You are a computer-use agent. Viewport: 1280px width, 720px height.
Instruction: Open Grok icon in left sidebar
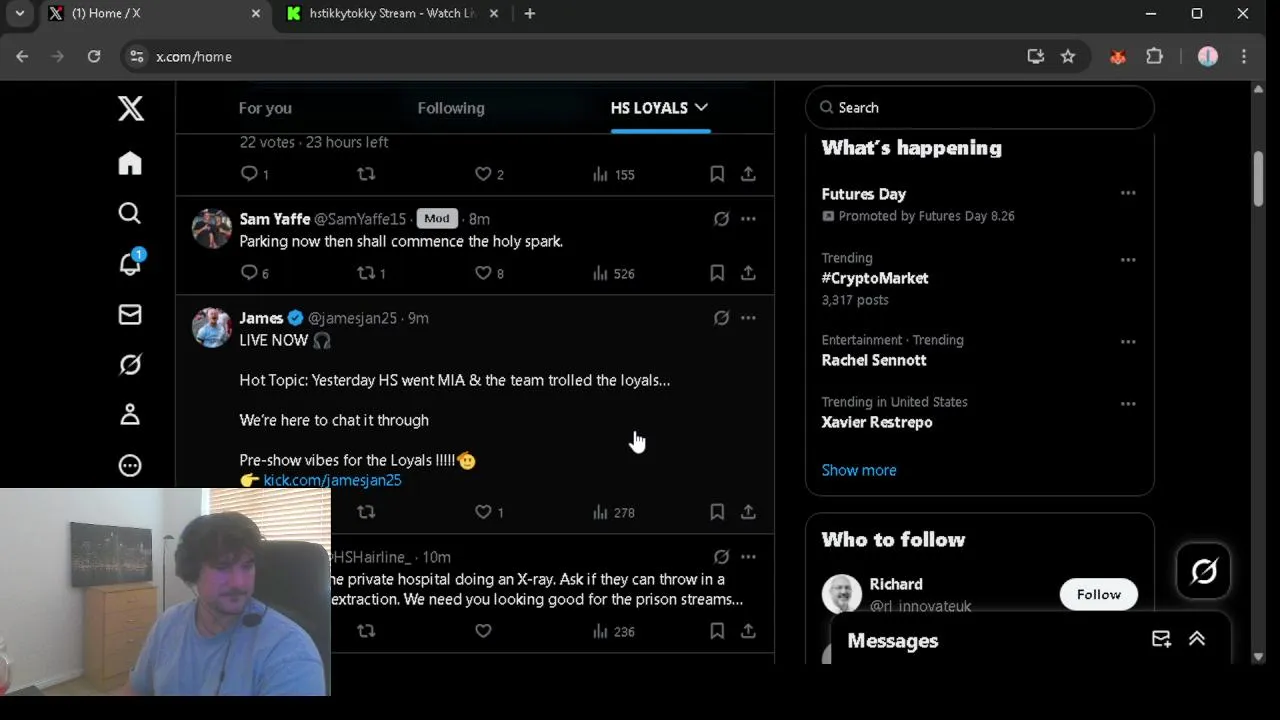(x=130, y=365)
